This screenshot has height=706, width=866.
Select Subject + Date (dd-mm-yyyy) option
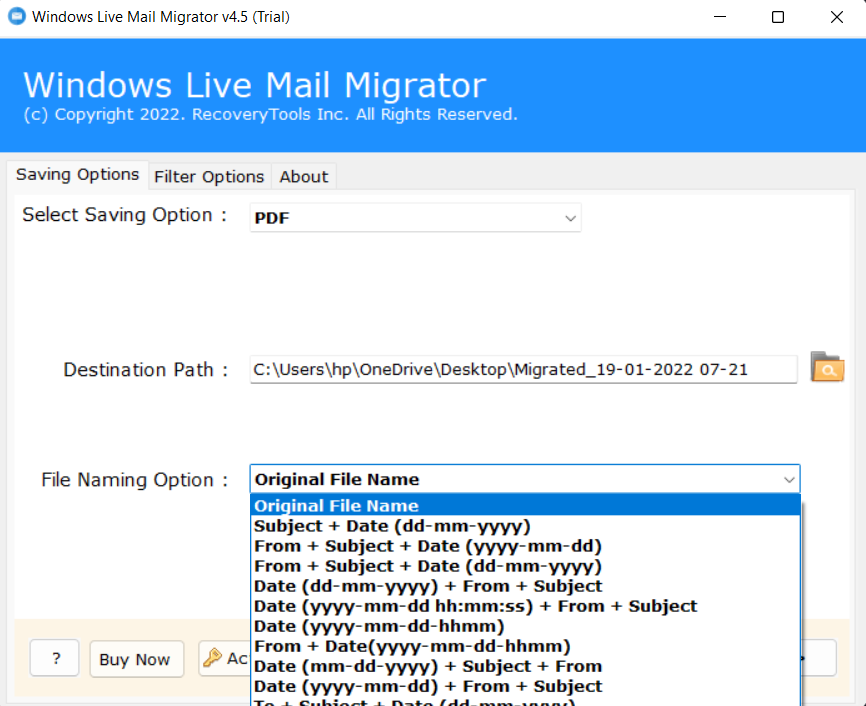point(525,526)
